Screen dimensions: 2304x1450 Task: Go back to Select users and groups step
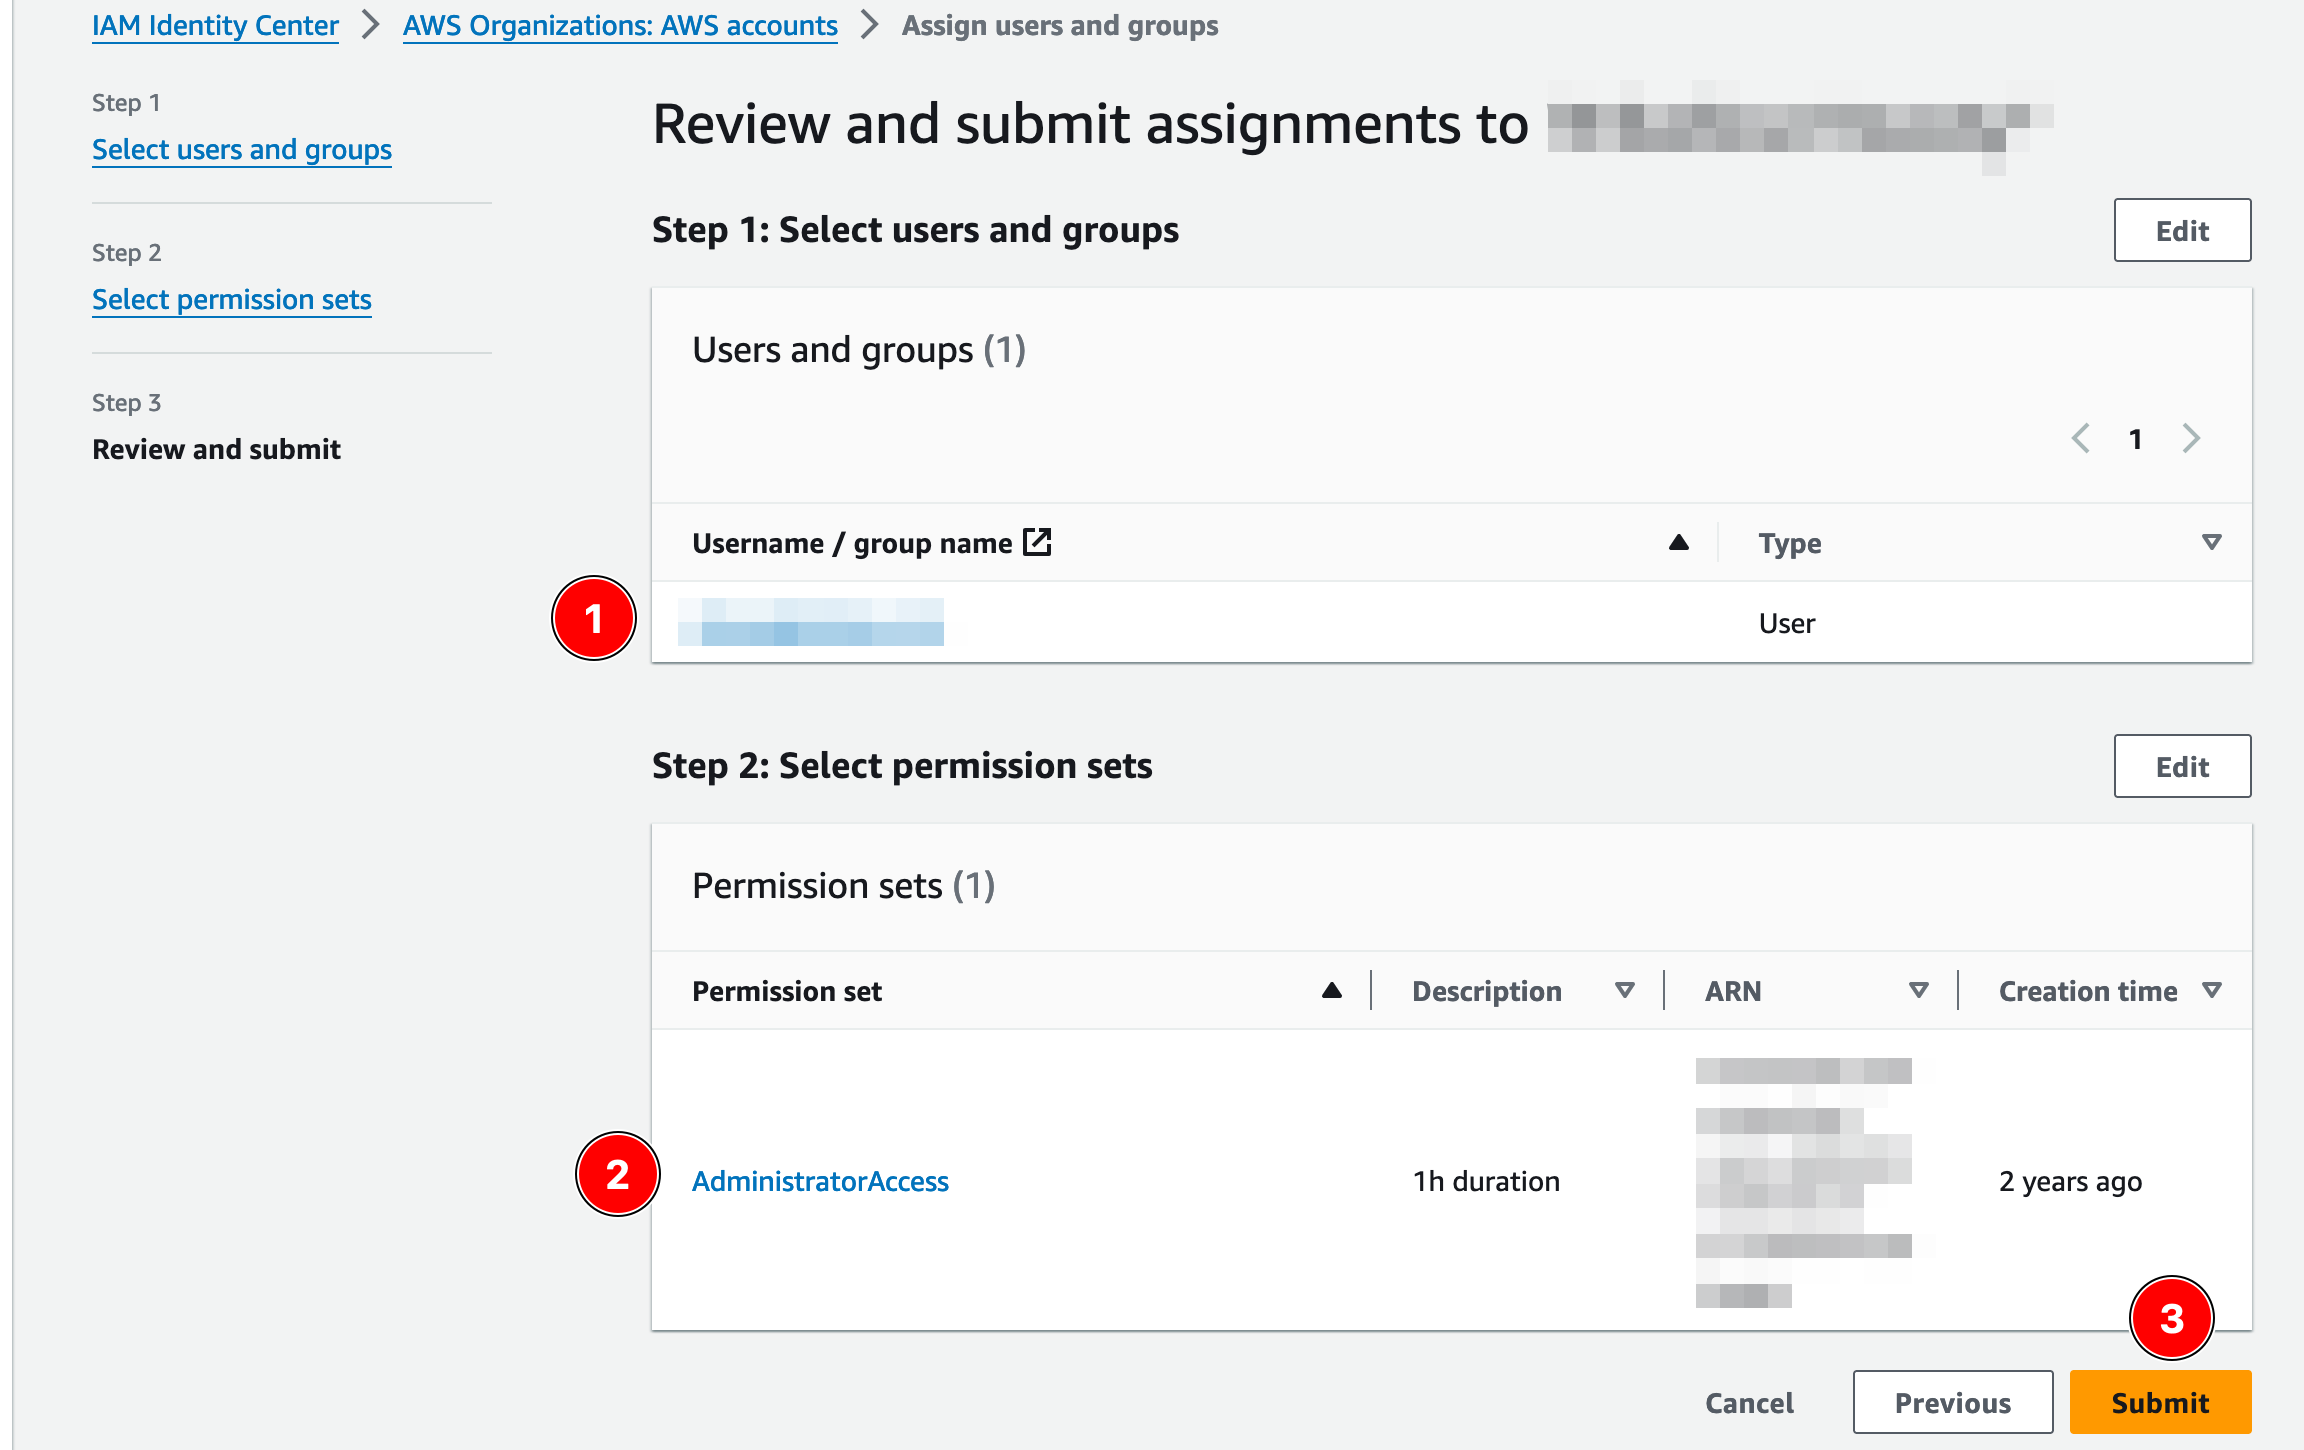click(x=242, y=150)
